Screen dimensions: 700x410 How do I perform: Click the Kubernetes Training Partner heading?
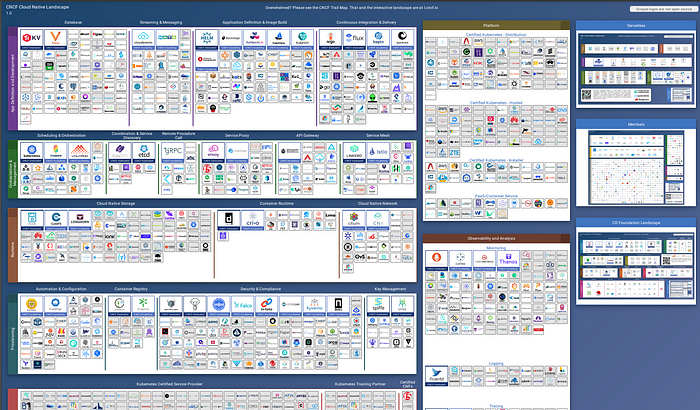(360, 384)
